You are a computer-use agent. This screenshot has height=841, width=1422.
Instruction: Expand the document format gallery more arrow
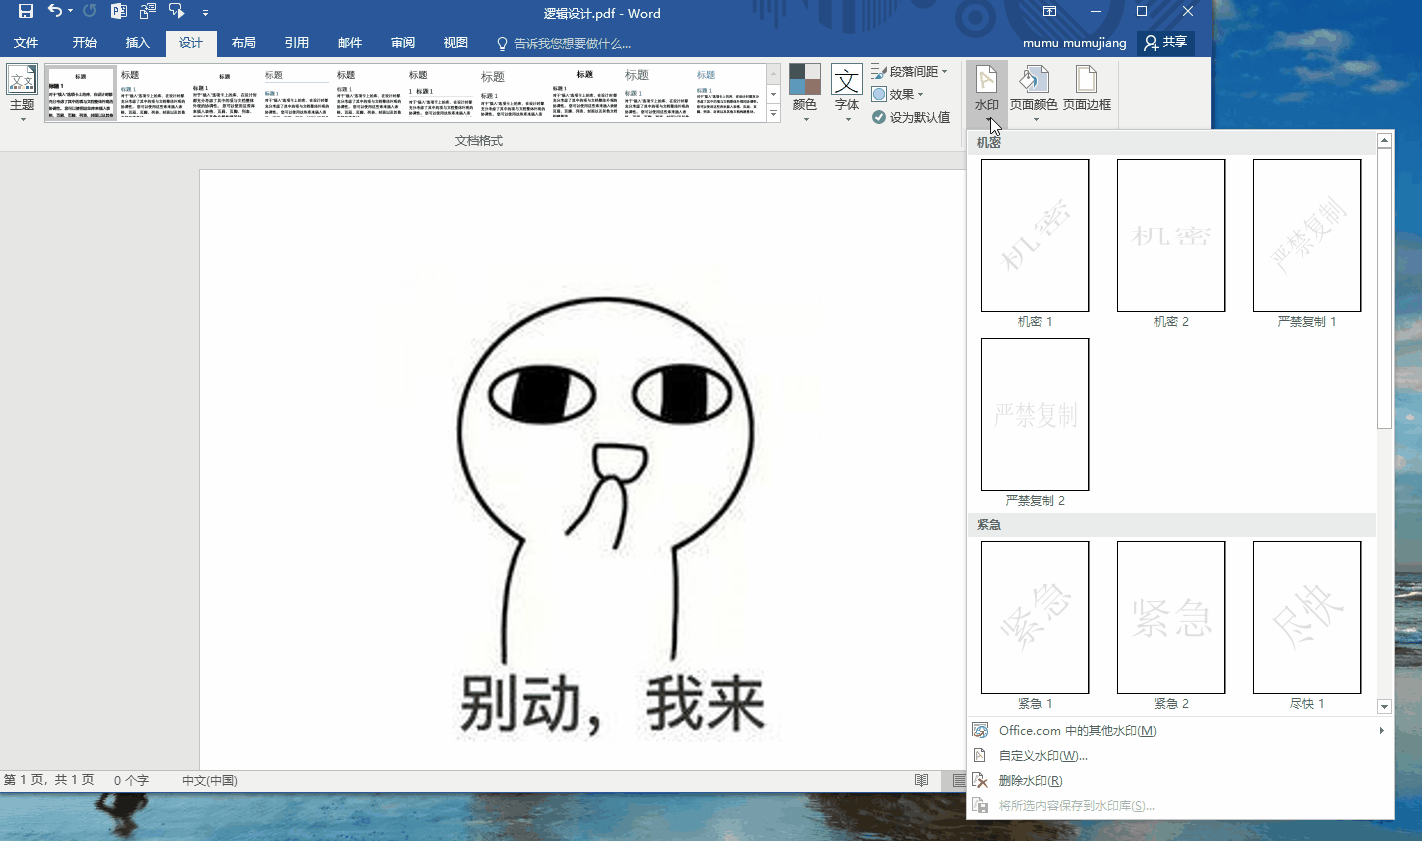click(x=773, y=115)
